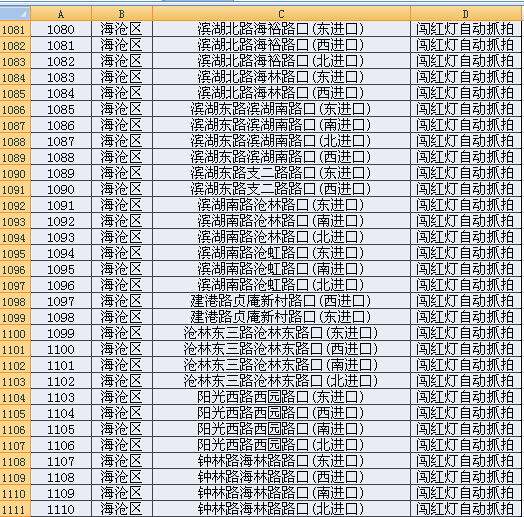Click cell 滨湖南路沧林路口(东进口)
The width and height of the screenshot is (524, 517).
point(281,205)
